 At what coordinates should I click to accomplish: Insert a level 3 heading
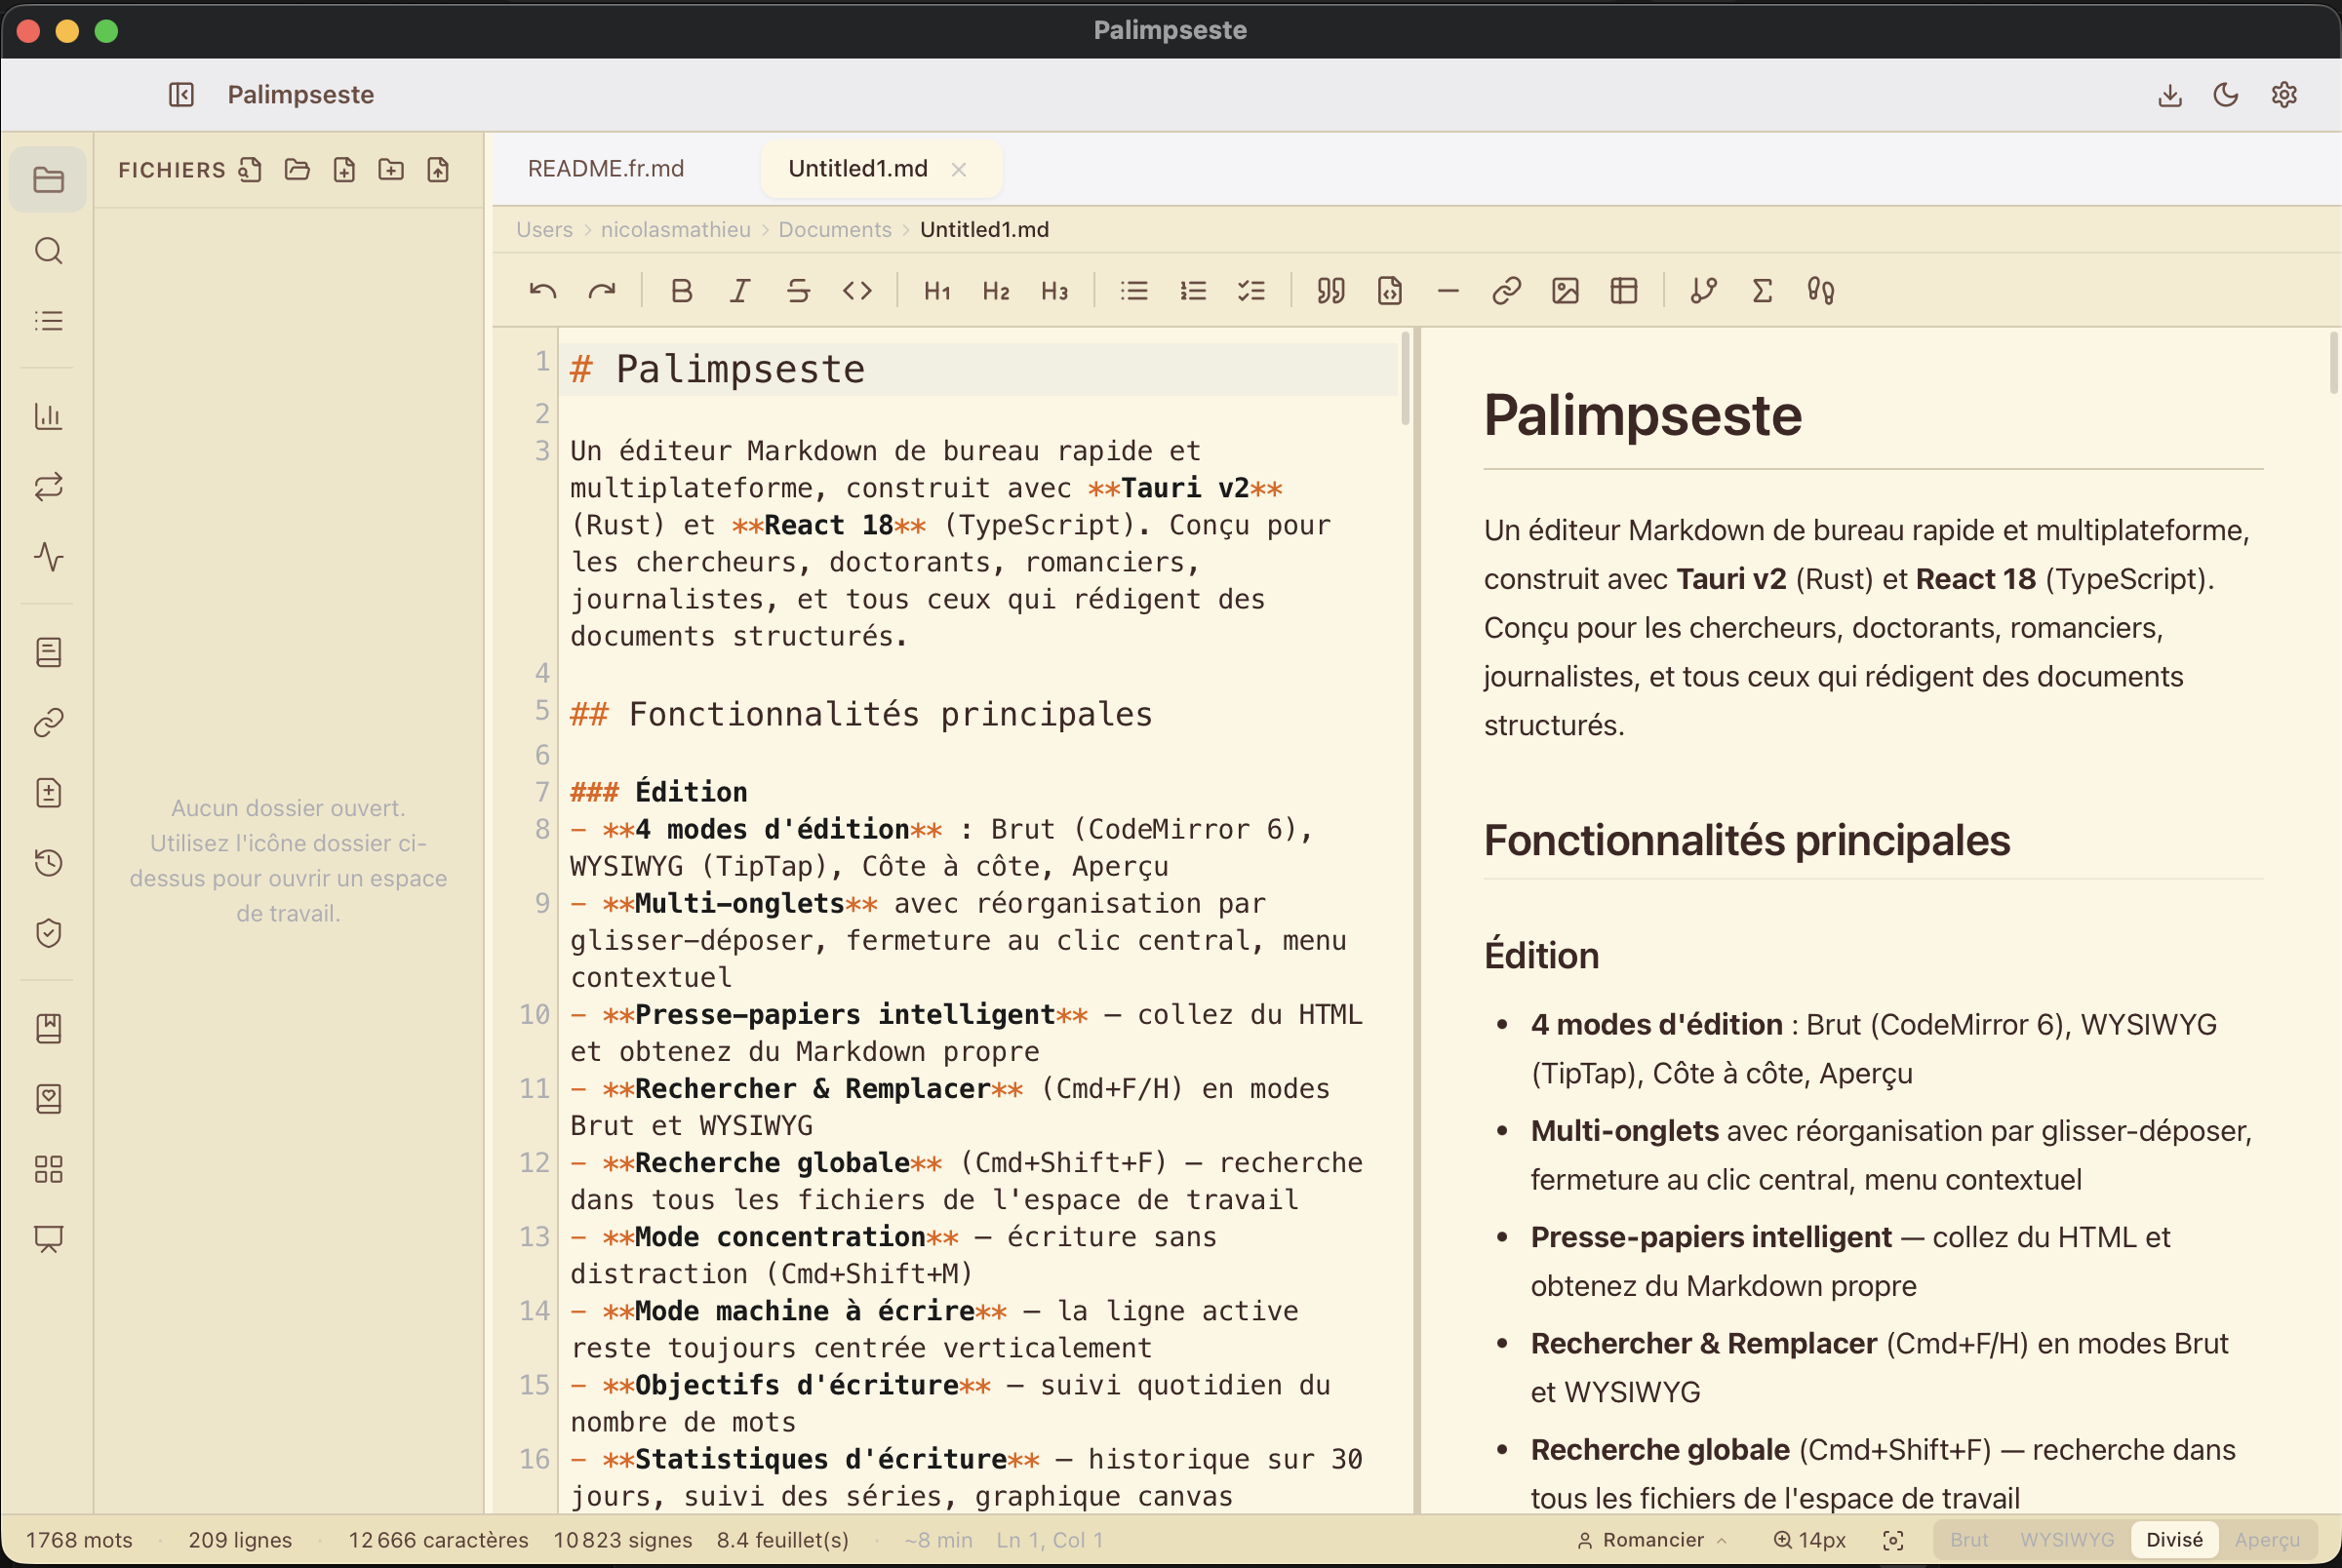click(1055, 291)
